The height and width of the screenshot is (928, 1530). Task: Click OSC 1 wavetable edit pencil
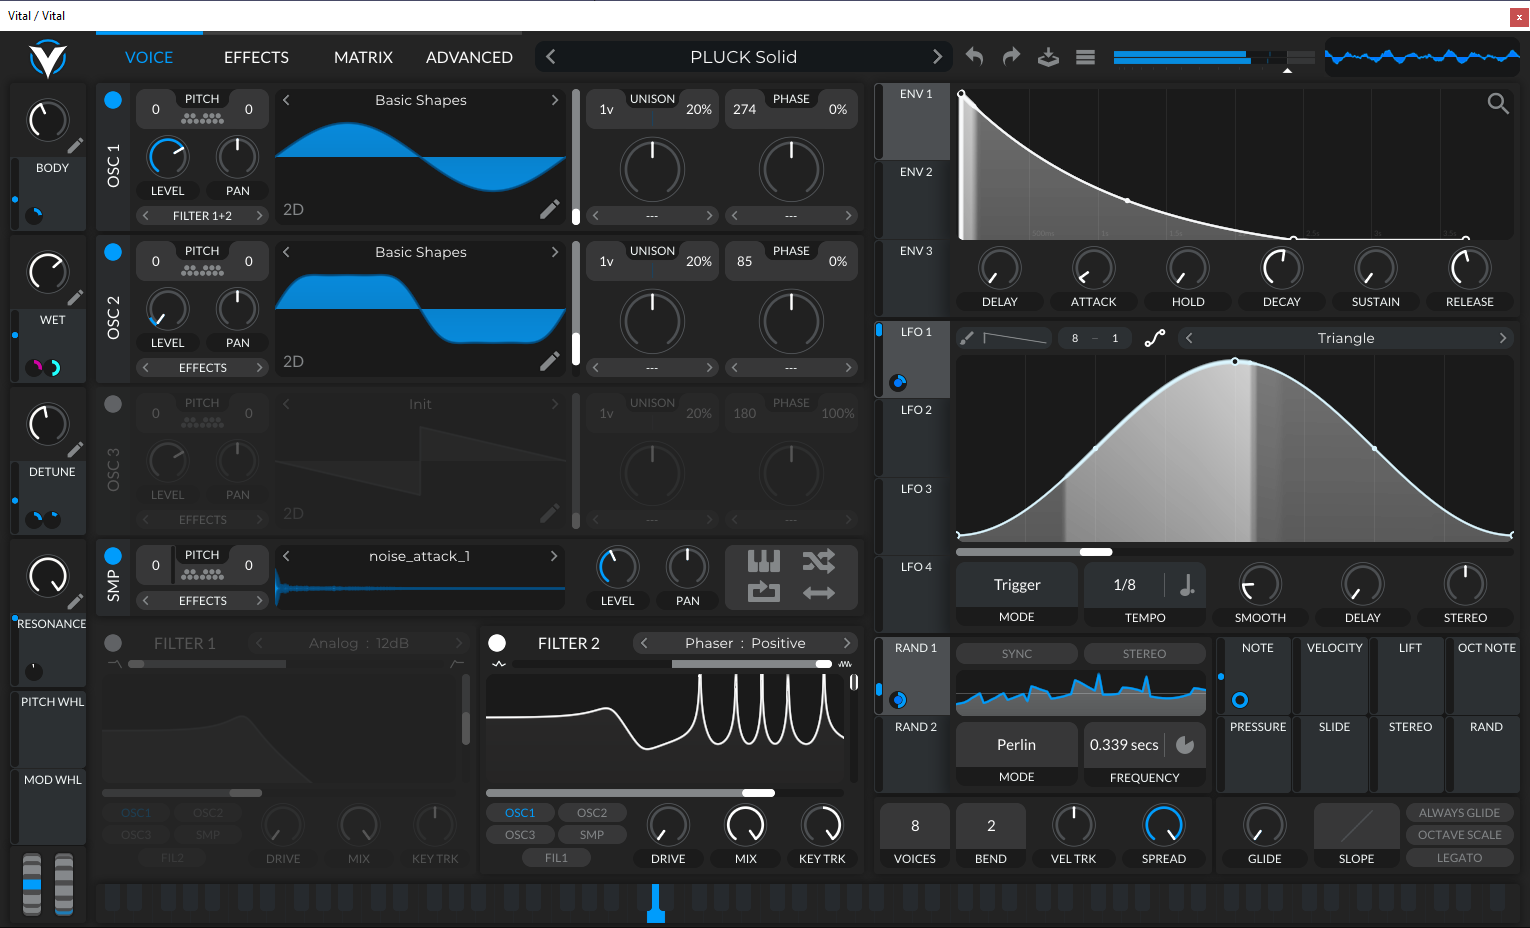549,209
